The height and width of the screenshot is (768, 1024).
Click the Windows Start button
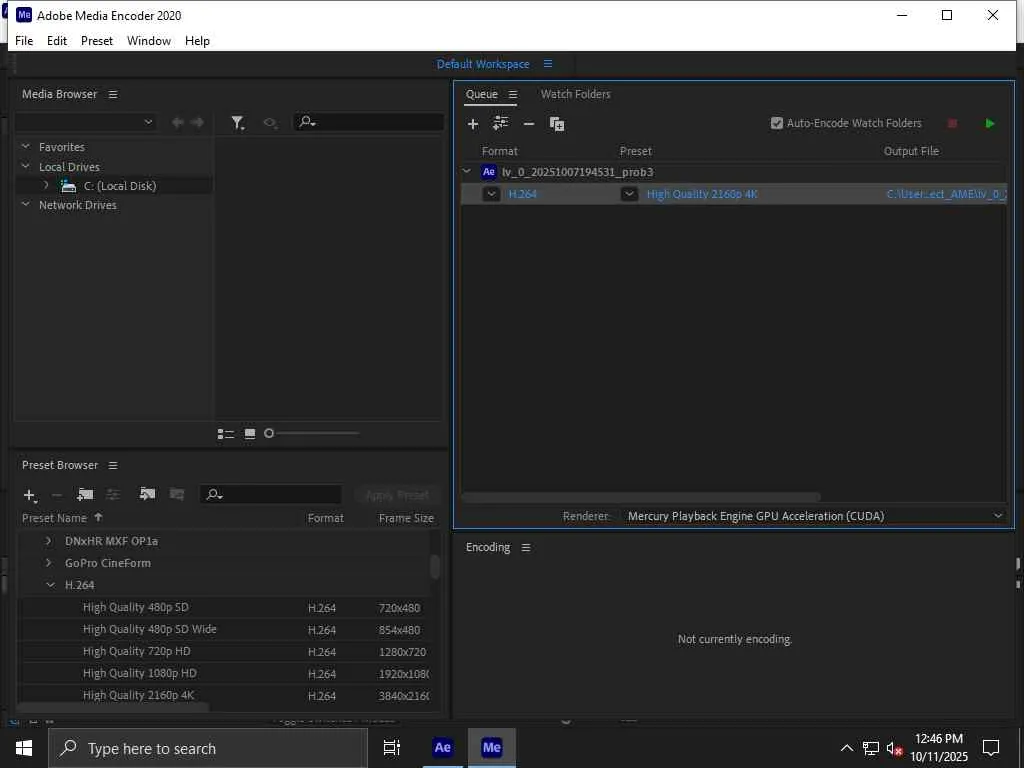pos(24,748)
